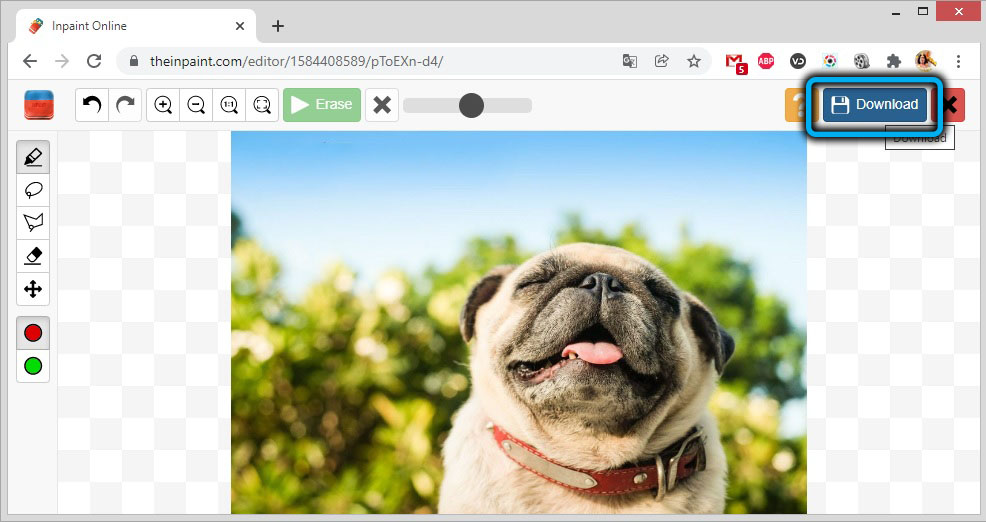Viewport: 986px width, 522px height.
Task: Close editor with the red X button
Action: tap(953, 104)
